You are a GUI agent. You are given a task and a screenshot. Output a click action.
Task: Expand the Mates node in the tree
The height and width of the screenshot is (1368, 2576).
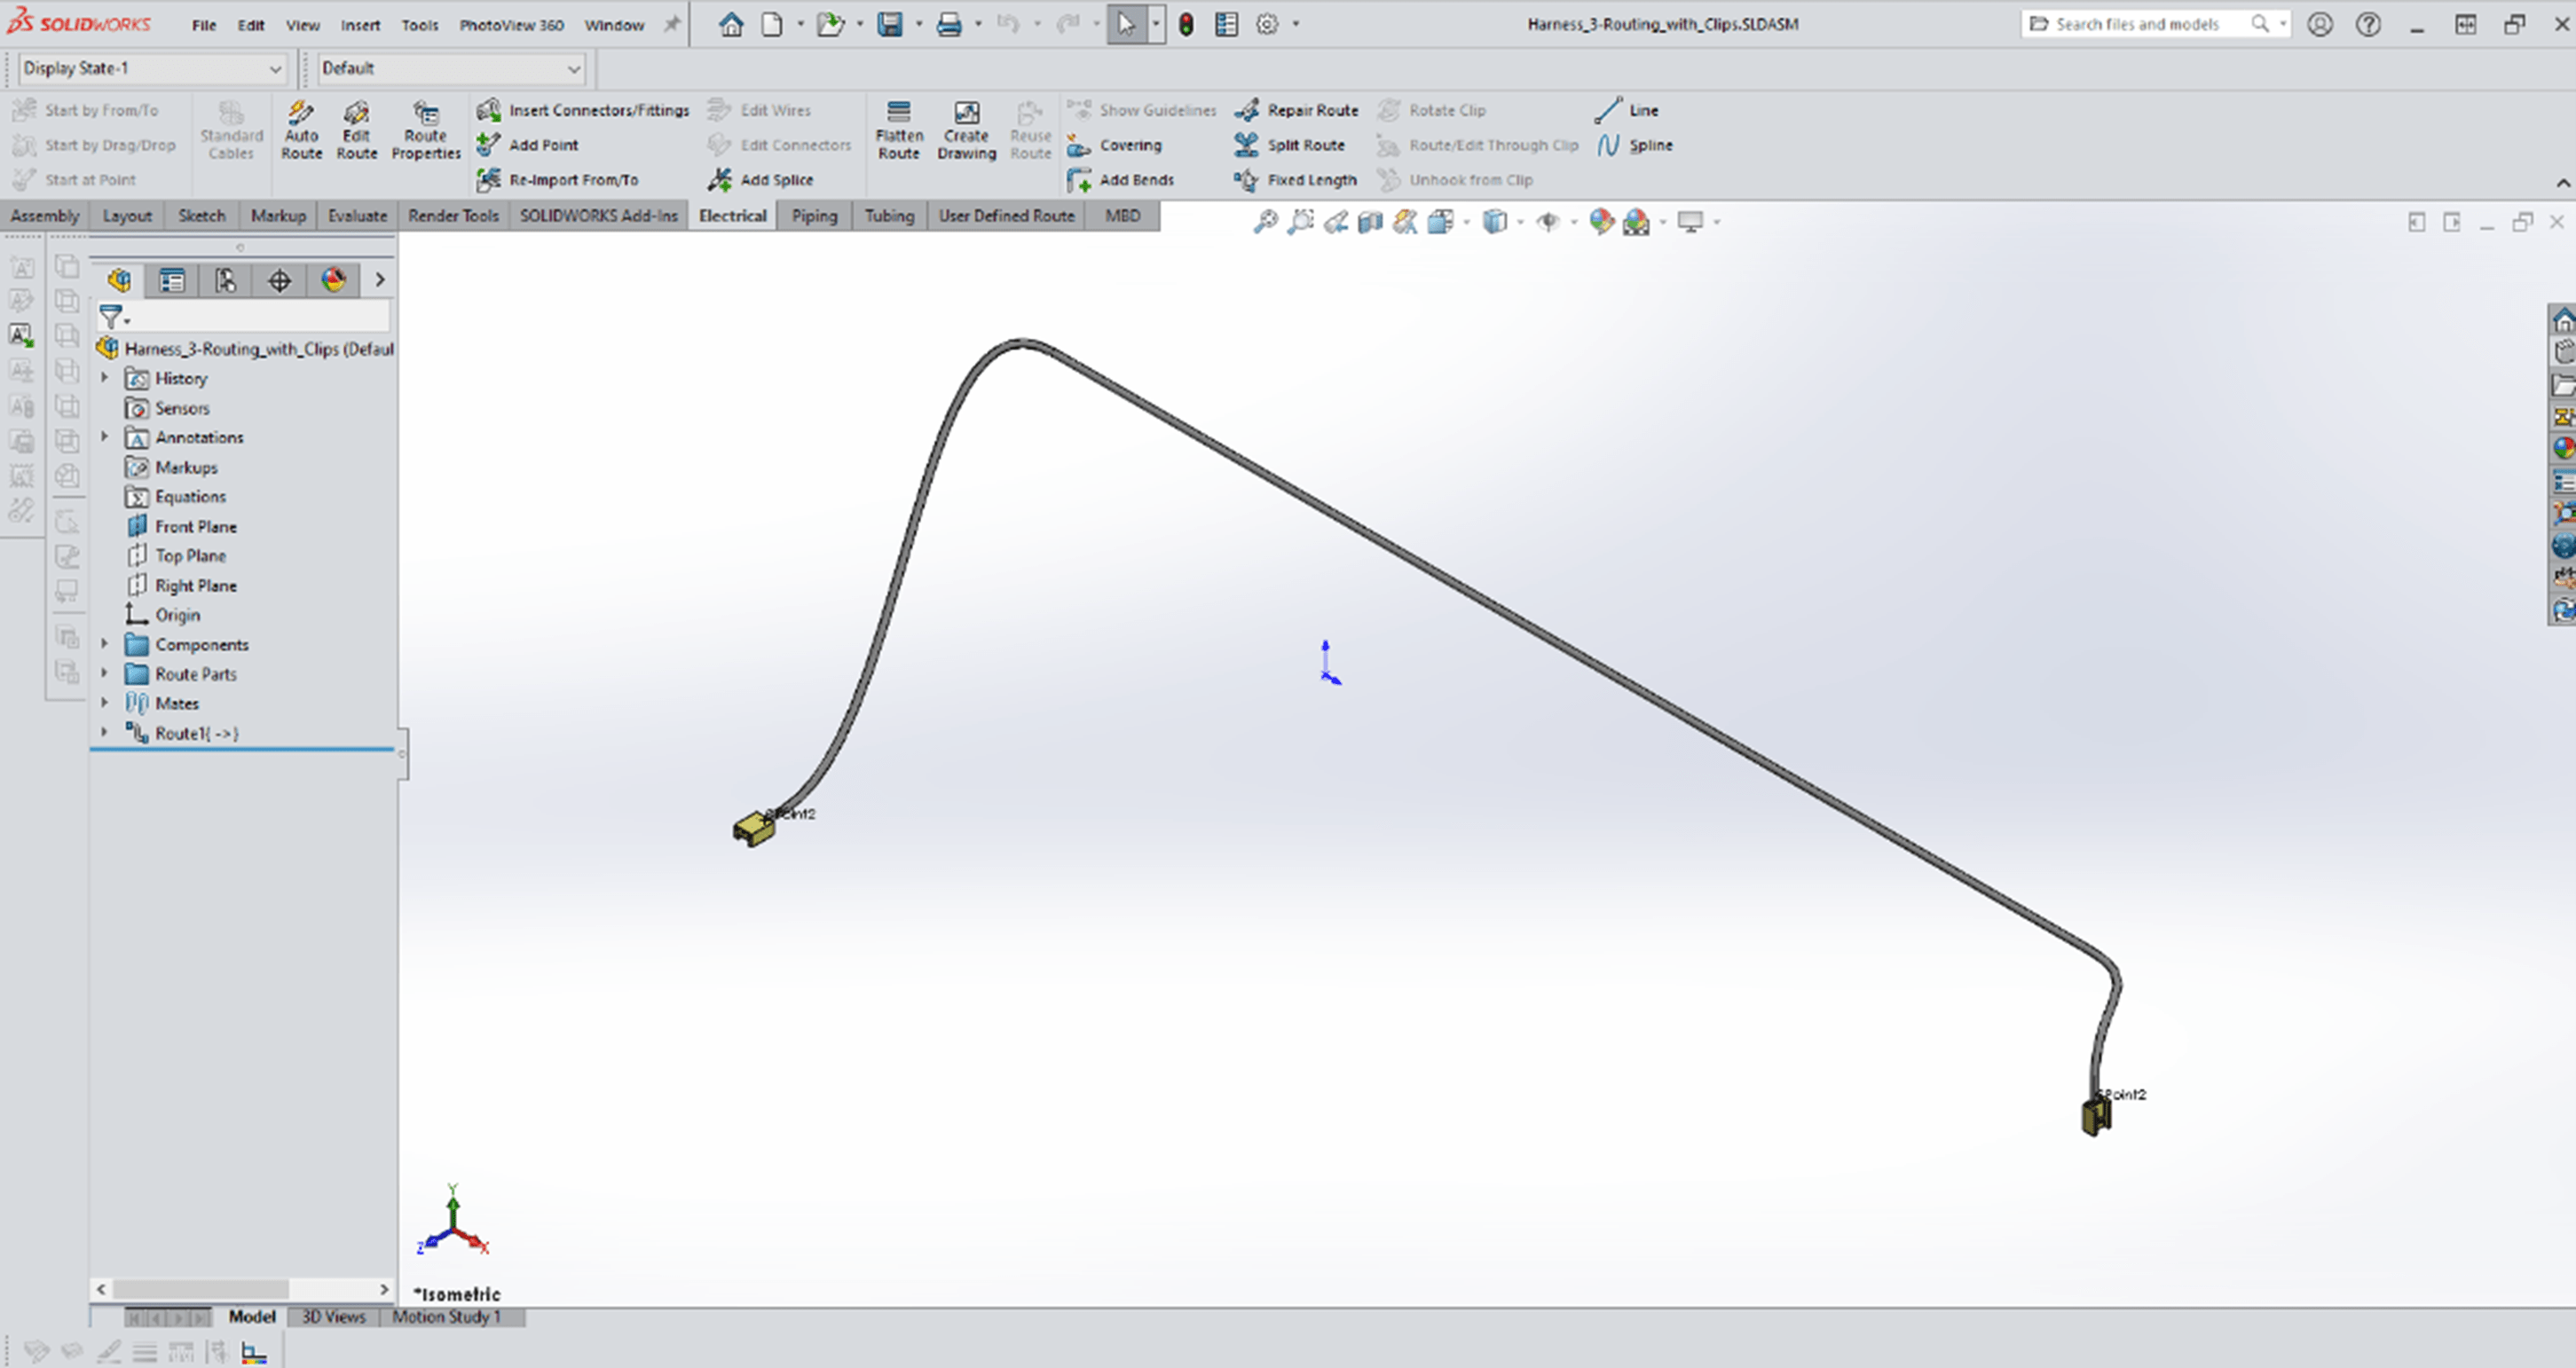104,703
